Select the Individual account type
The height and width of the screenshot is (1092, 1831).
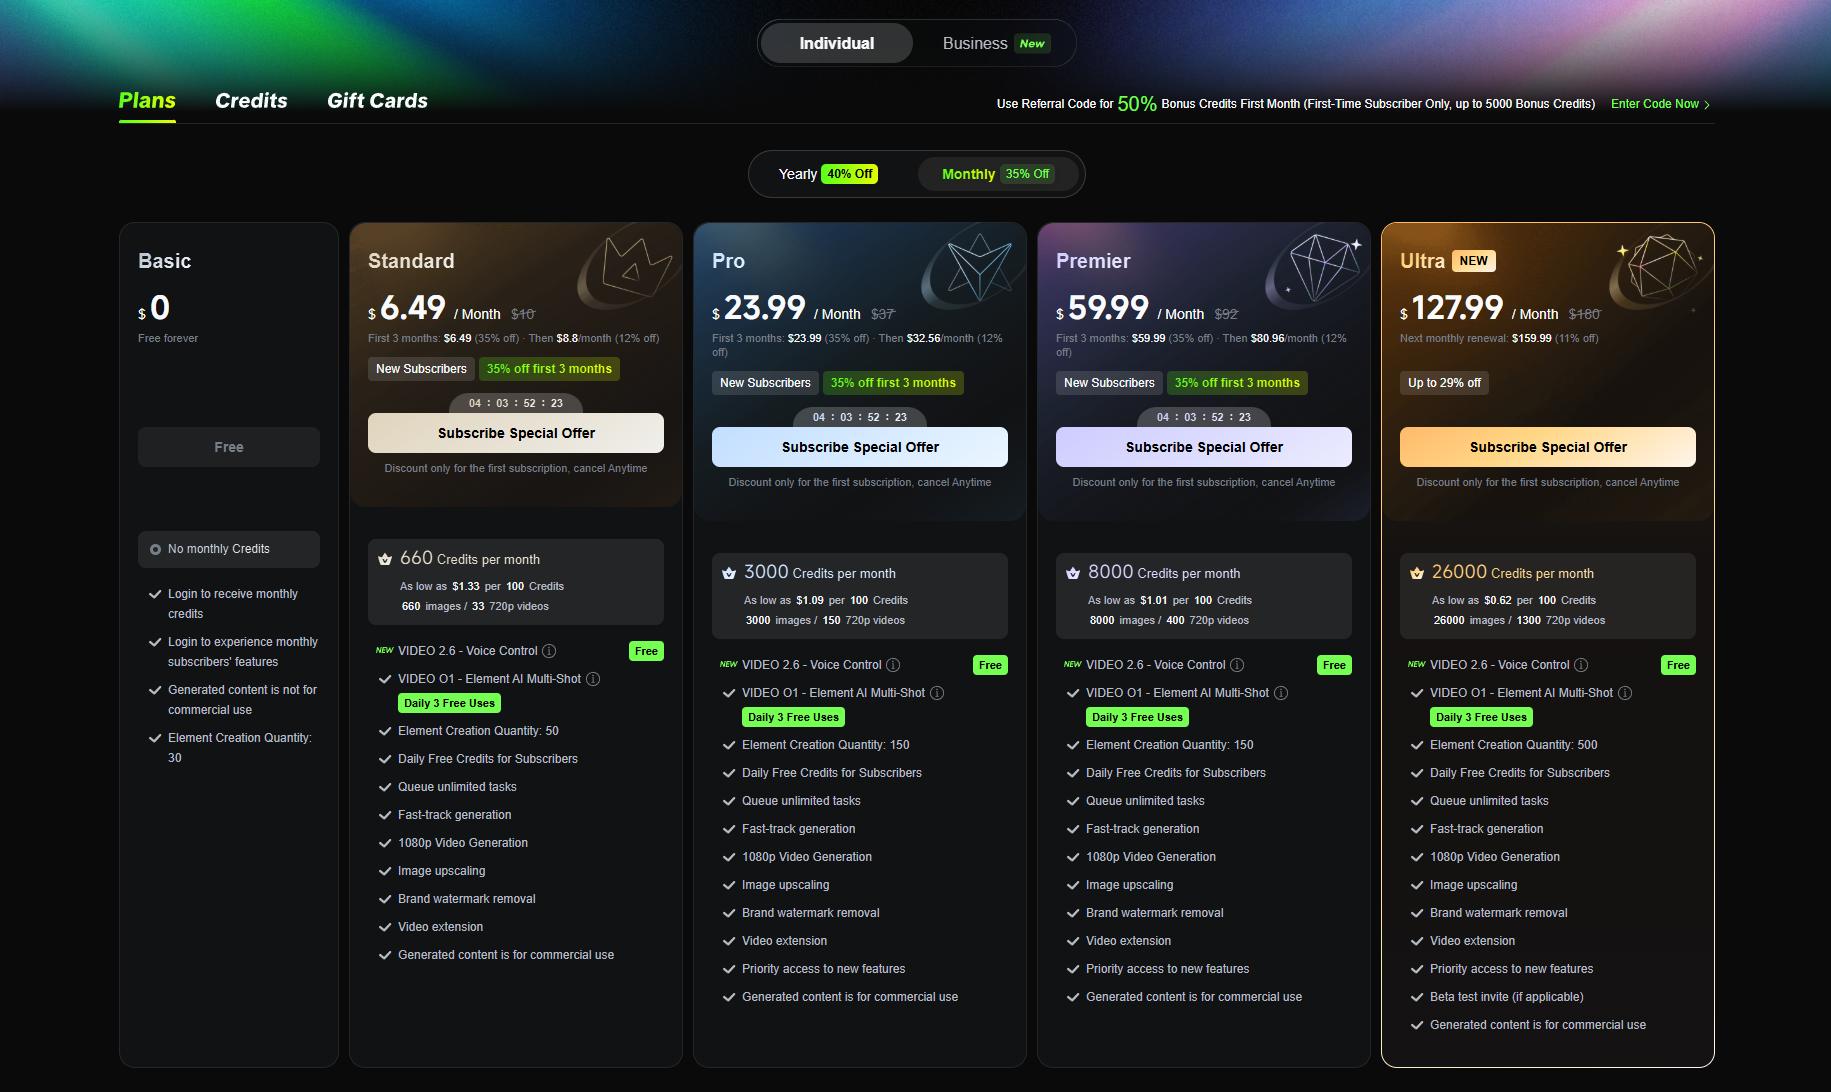(836, 44)
